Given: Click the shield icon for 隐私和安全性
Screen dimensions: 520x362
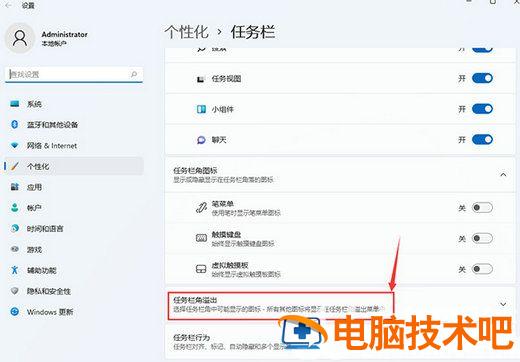Looking at the screenshot, I should click(15, 291).
